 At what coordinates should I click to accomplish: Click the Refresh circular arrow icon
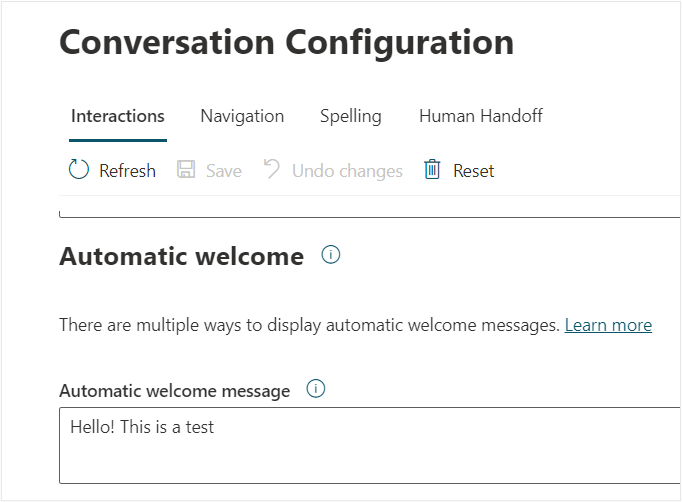pyautogui.click(x=79, y=170)
